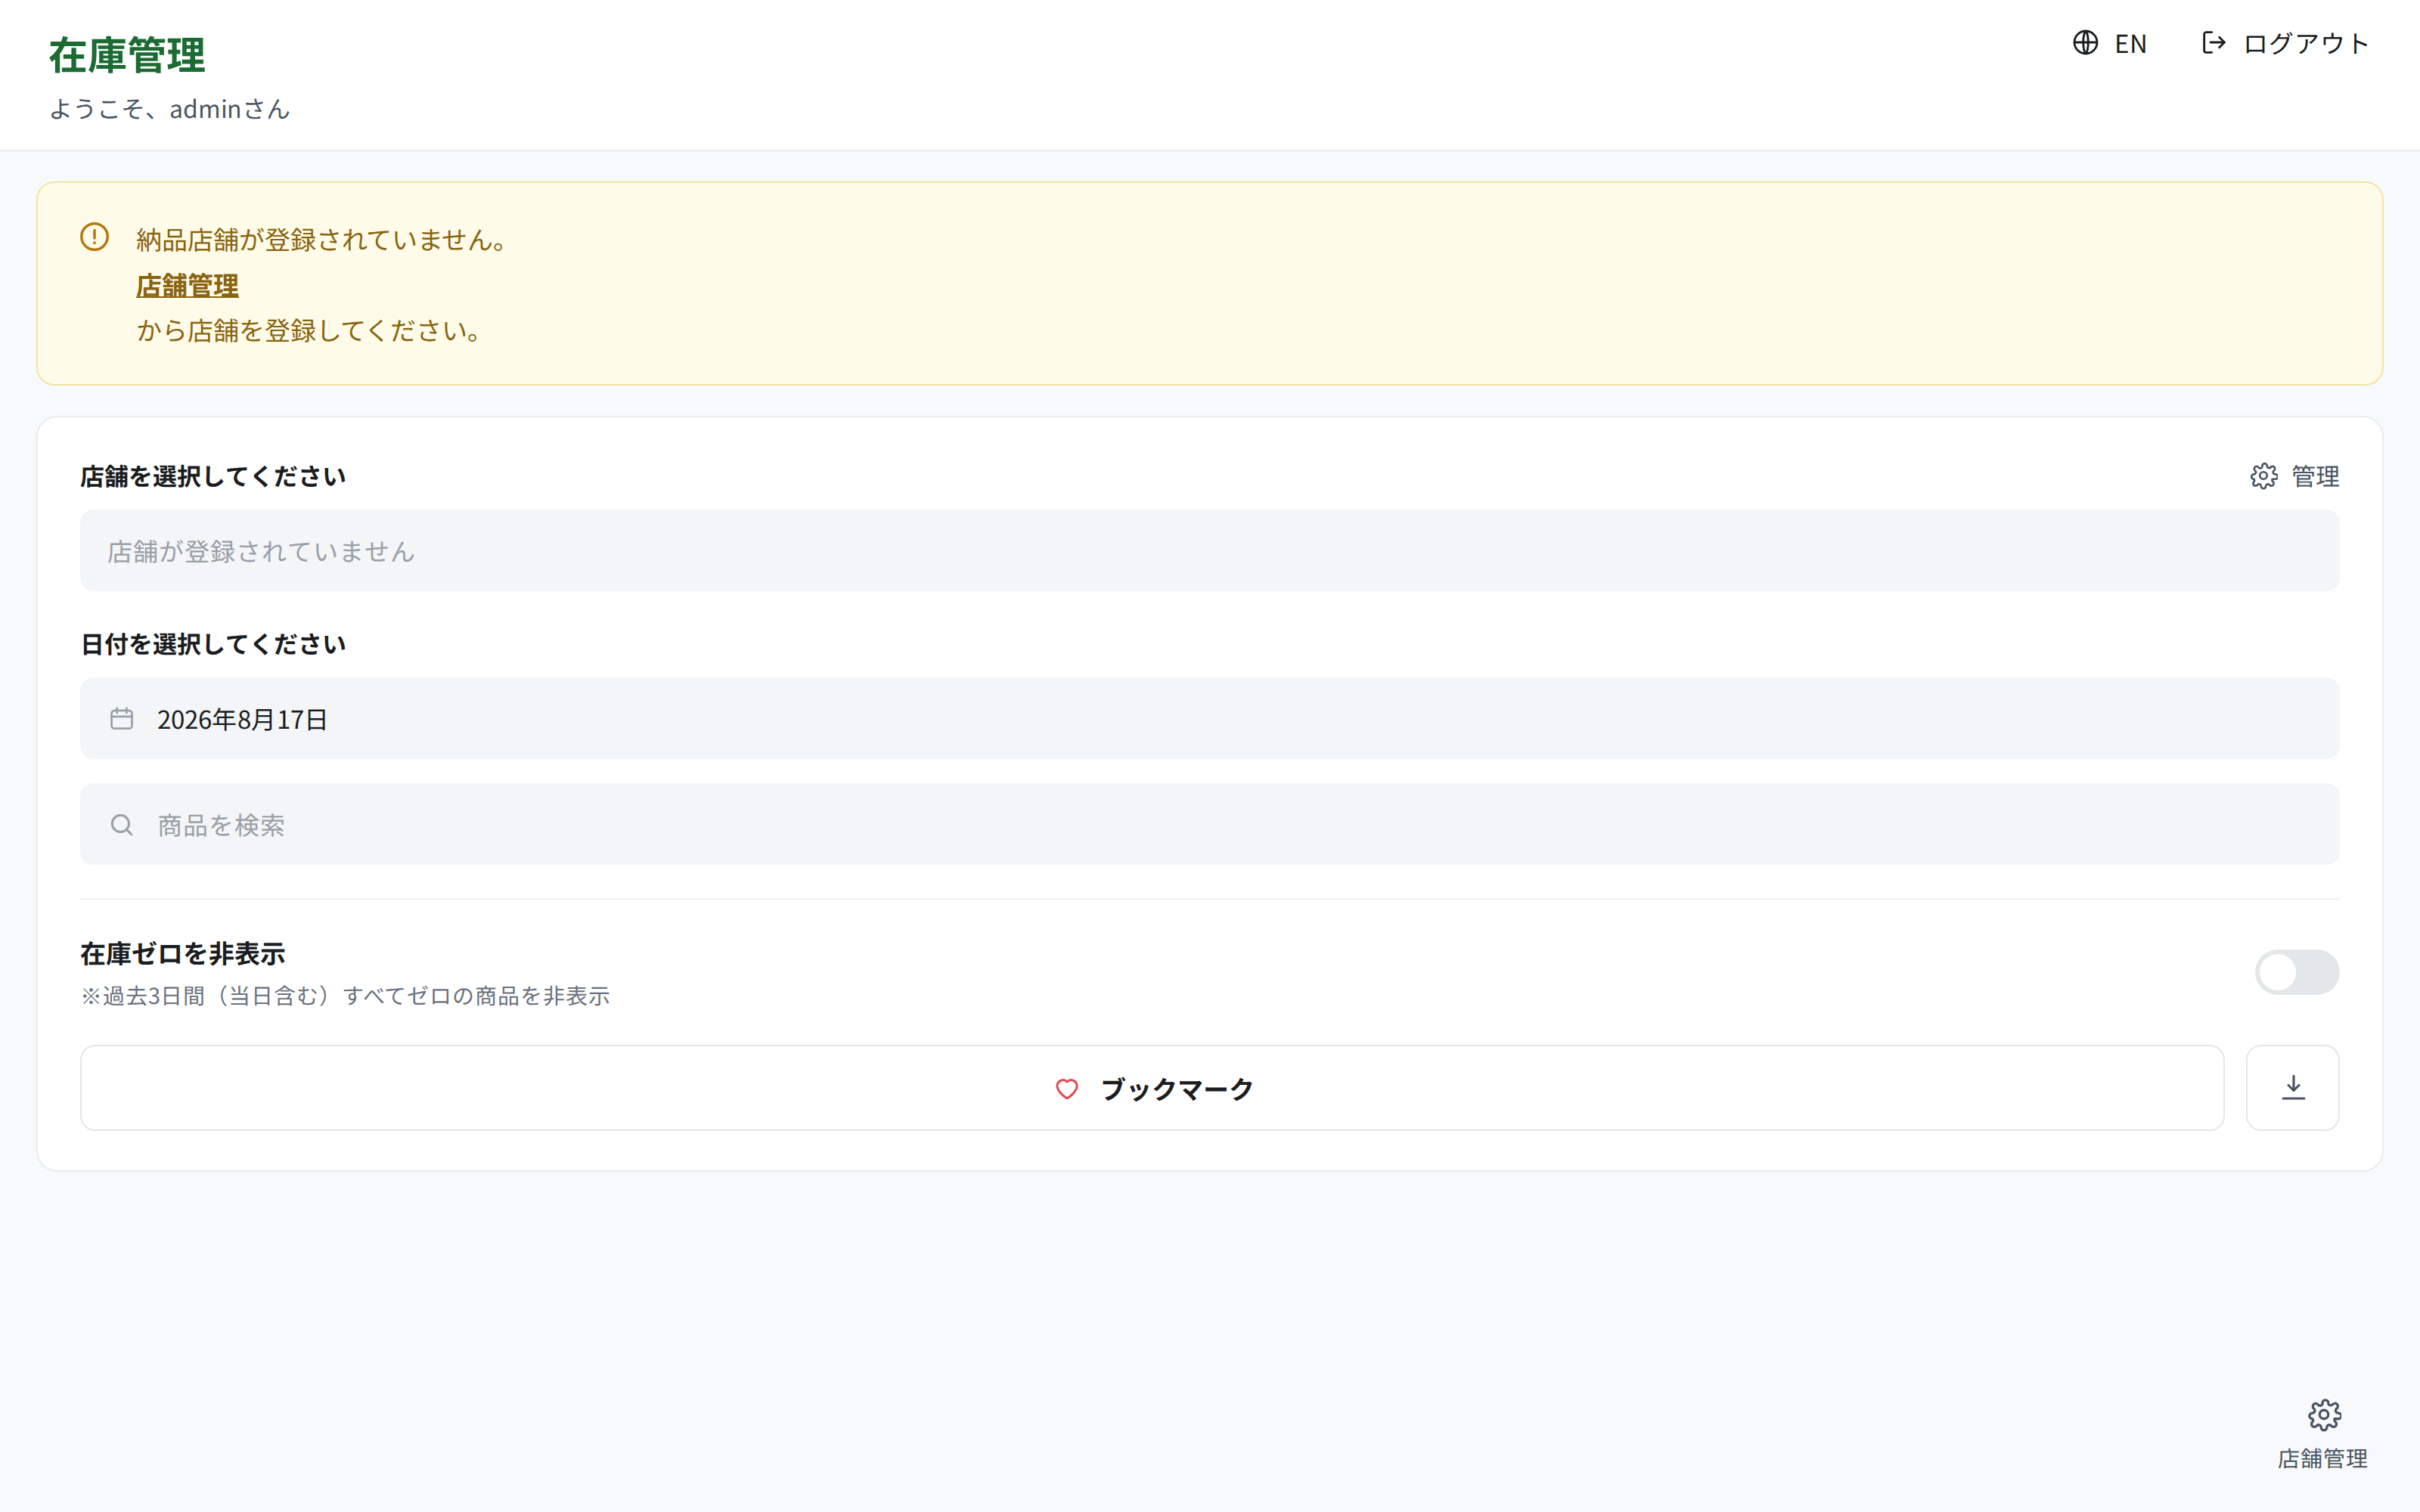Toggle the 在庫ゼロを非表示 switch

[2296, 972]
